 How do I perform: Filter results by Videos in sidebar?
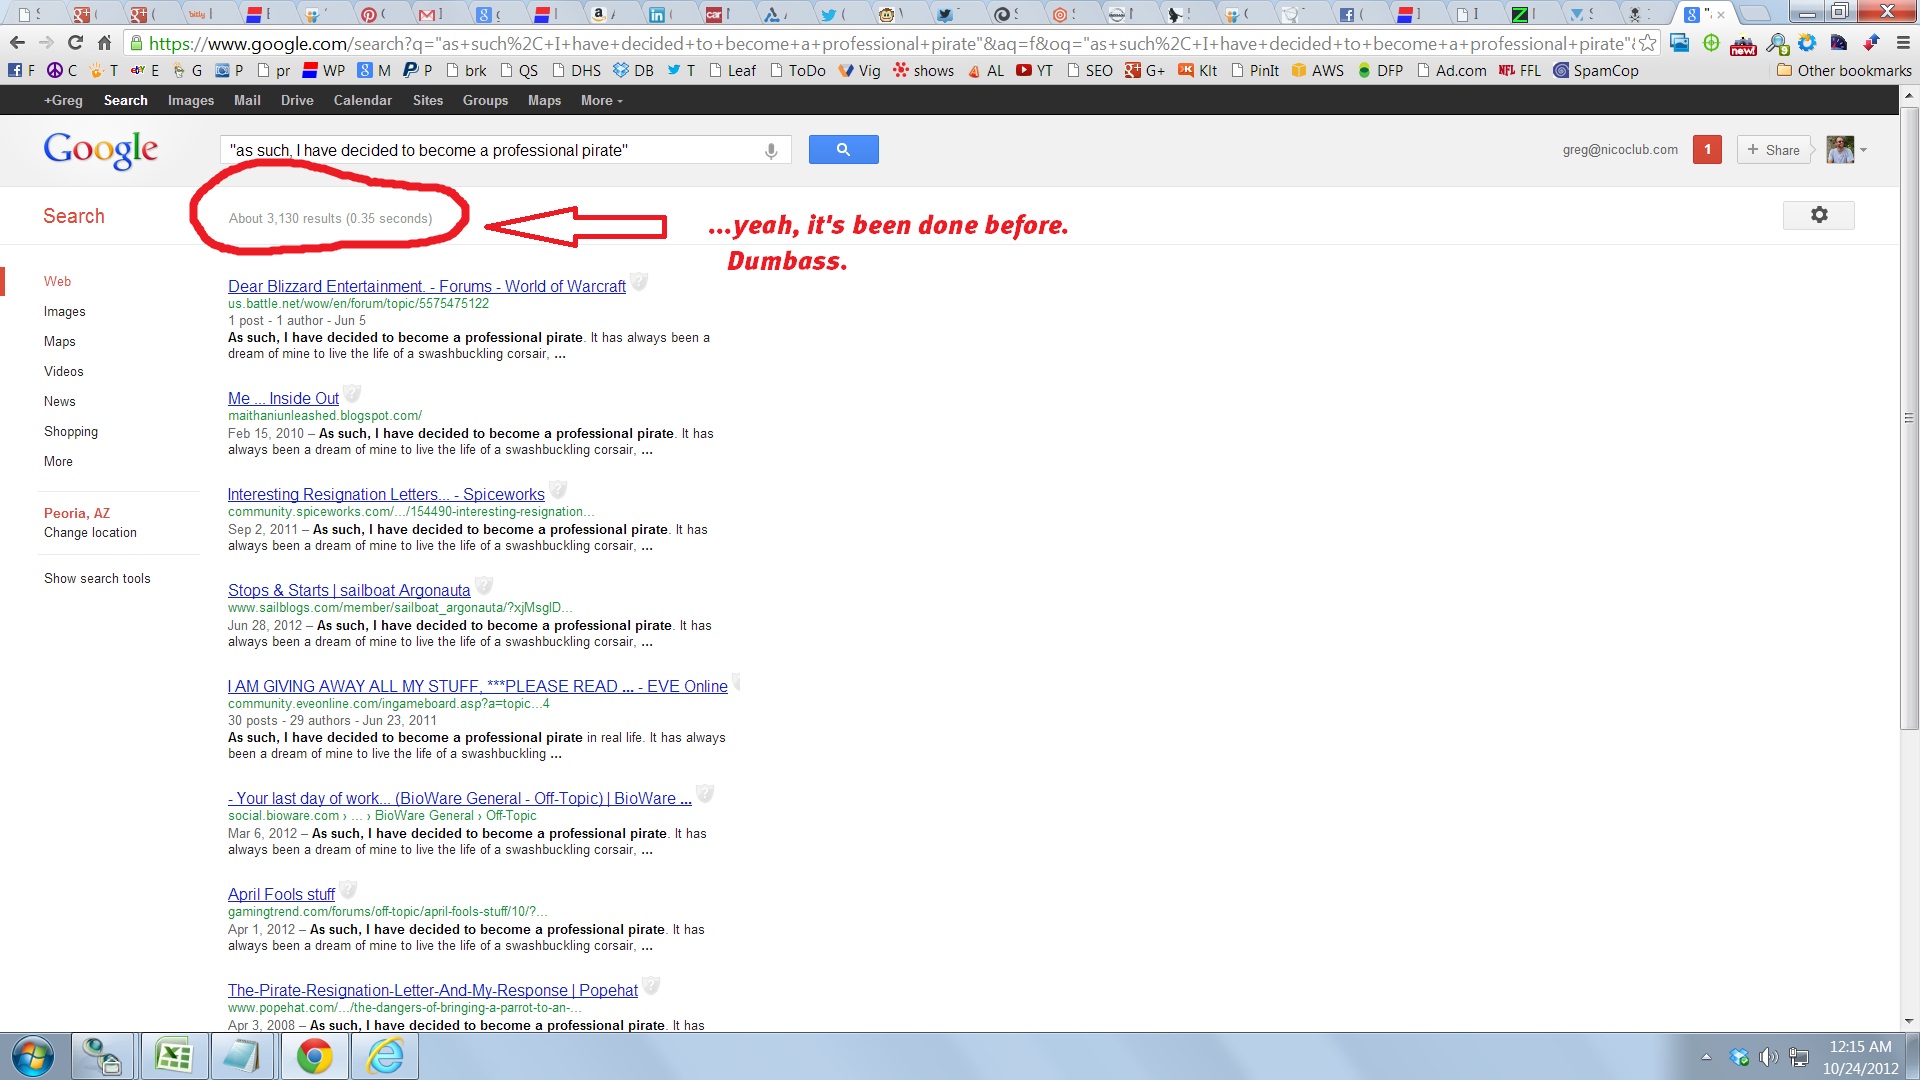coord(64,371)
